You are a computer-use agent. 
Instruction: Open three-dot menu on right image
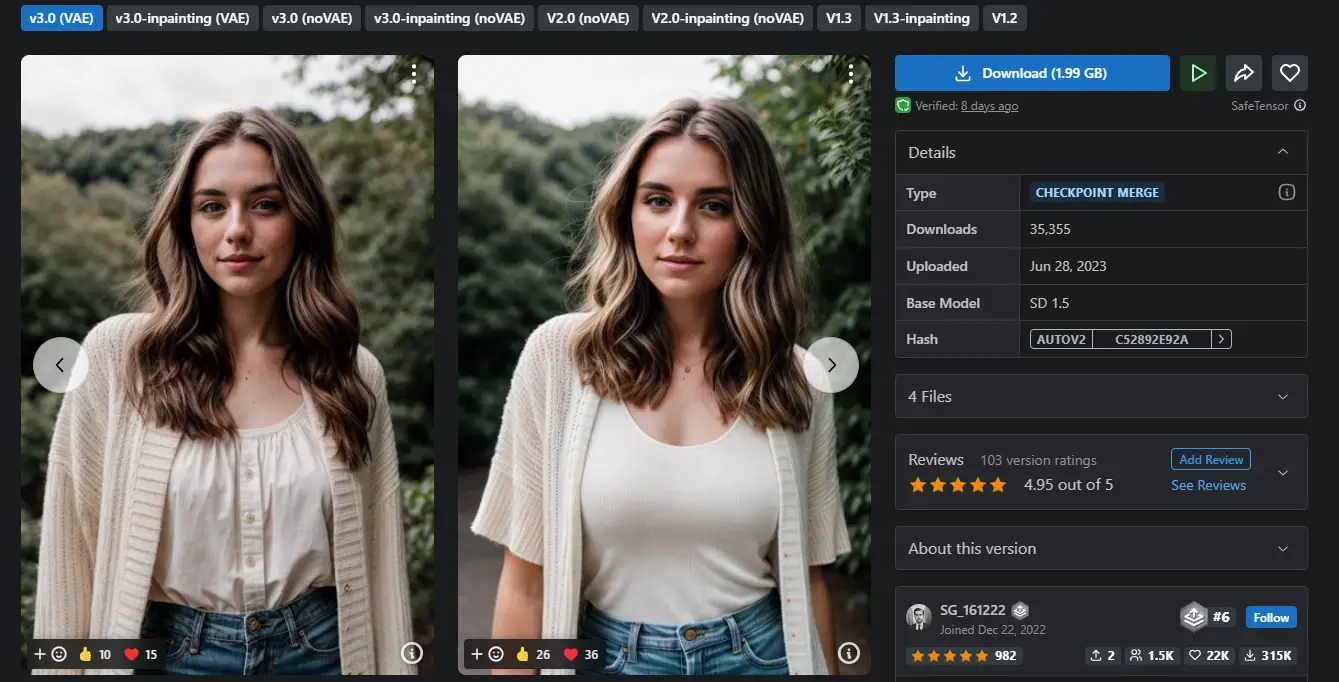tap(851, 72)
